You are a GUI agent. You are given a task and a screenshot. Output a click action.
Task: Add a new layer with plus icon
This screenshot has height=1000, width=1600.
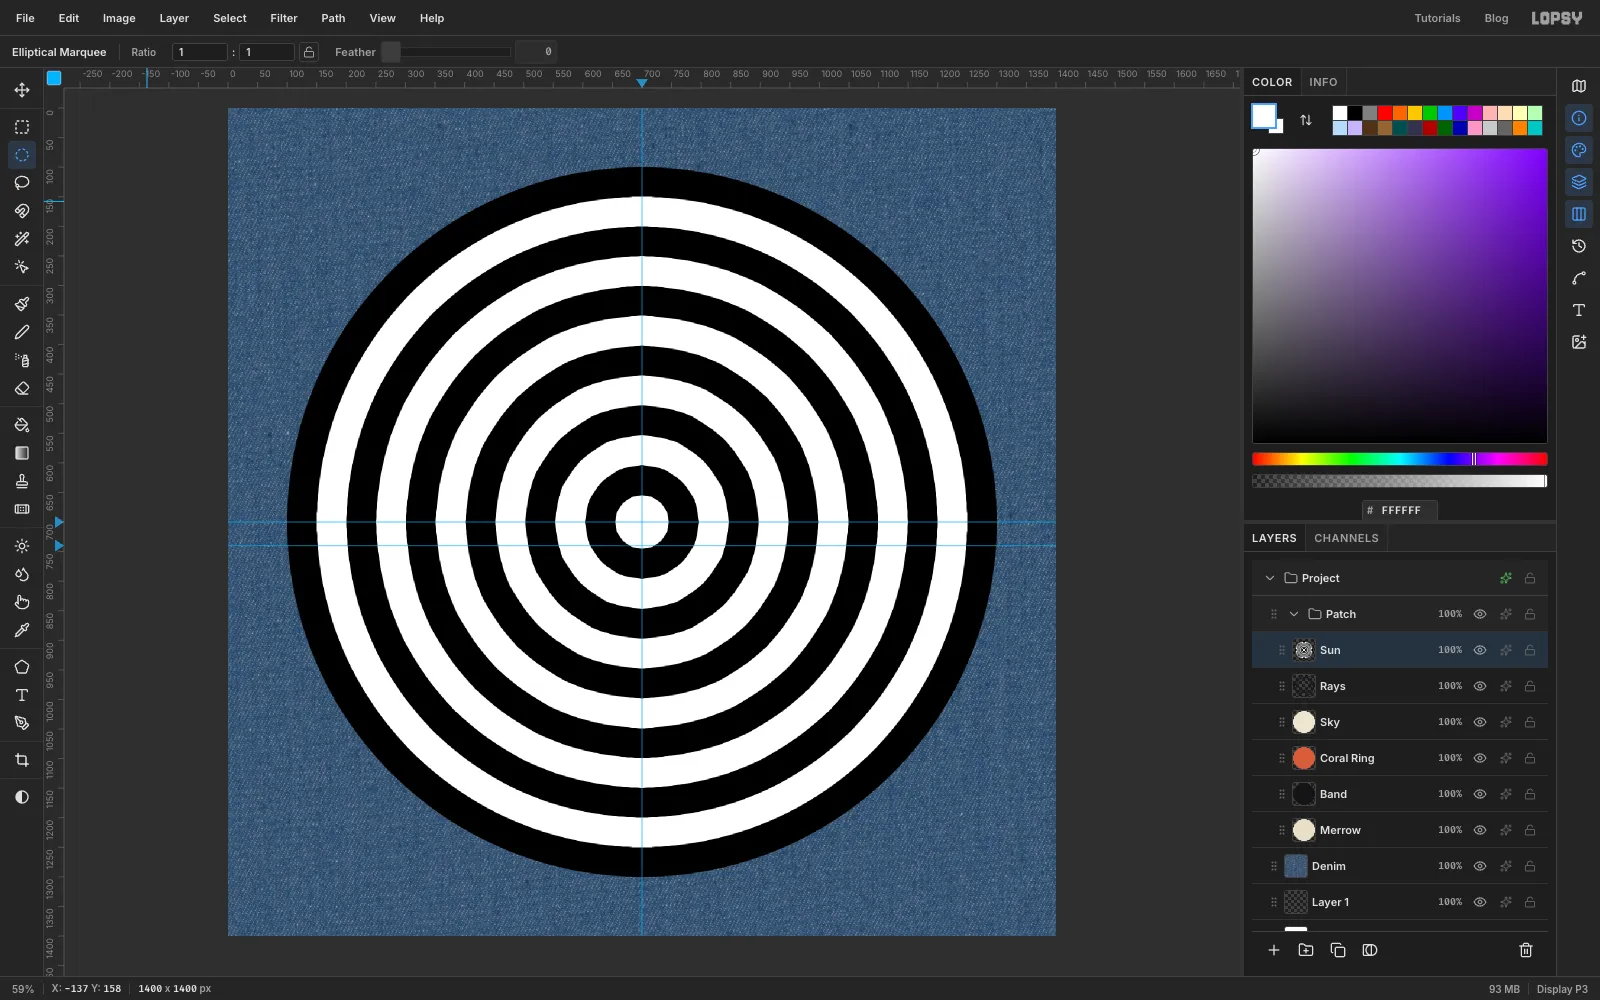click(1274, 950)
